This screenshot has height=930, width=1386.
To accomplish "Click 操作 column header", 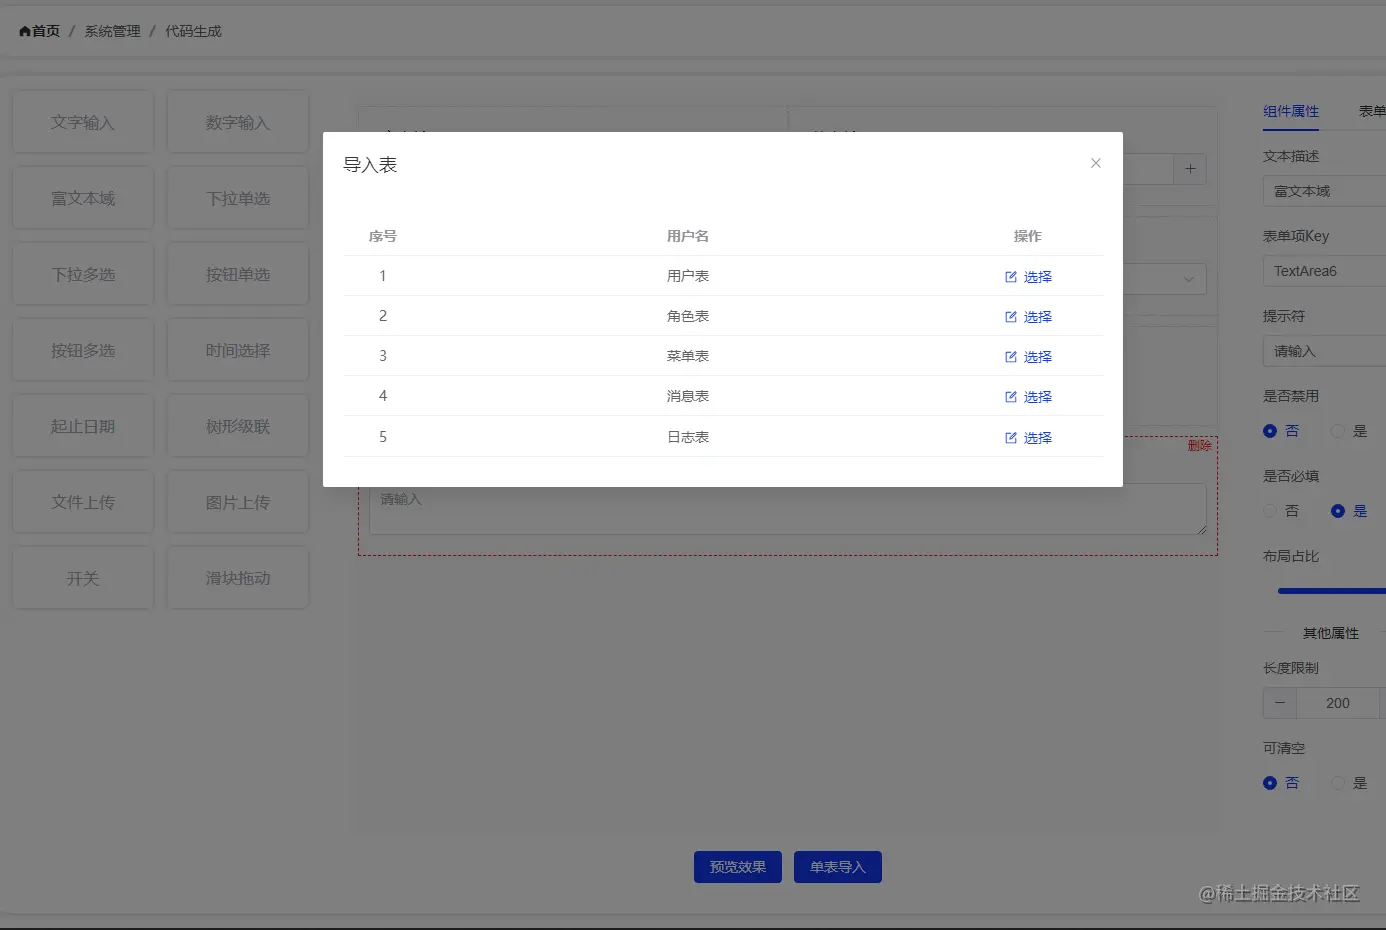I will coord(1028,236).
